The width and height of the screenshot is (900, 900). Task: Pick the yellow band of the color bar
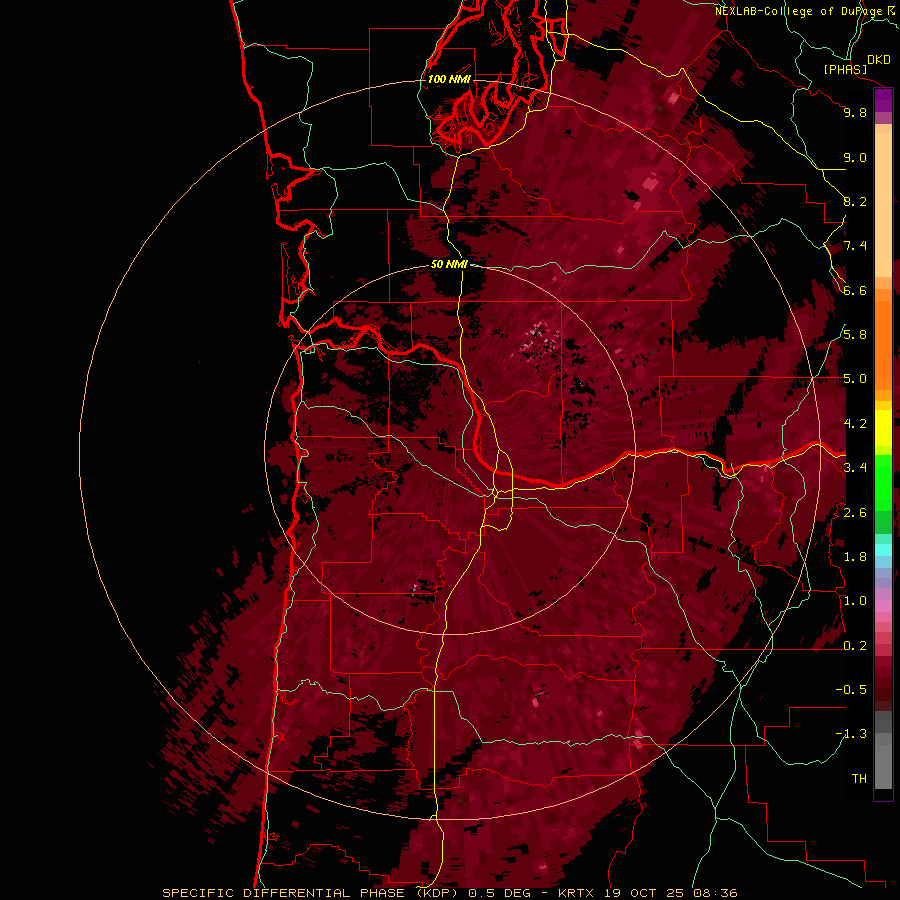(x=883, y=428)
